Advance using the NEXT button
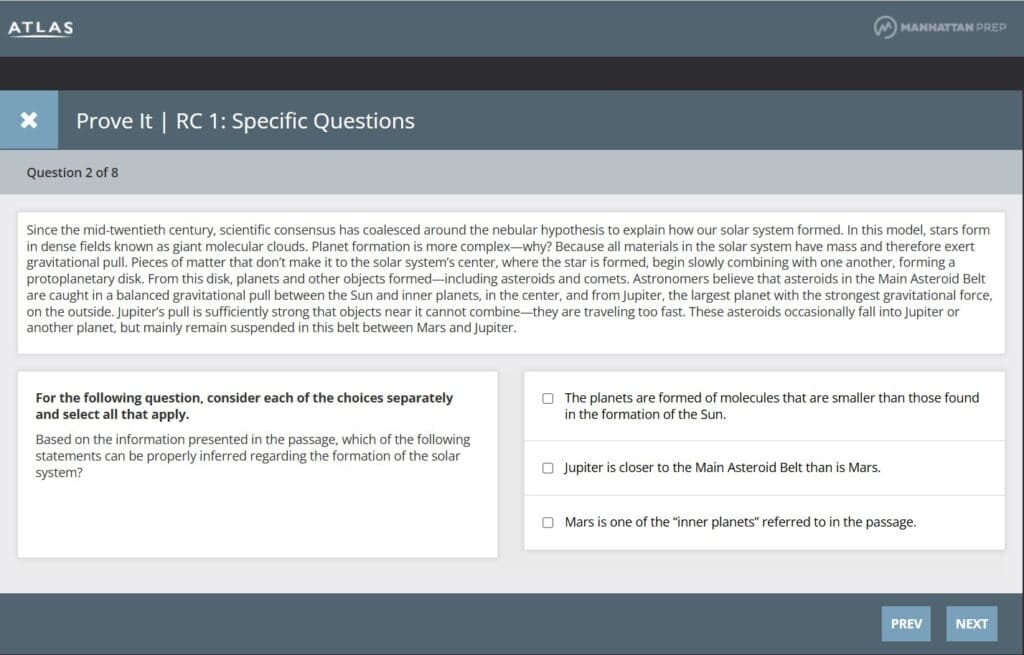The height and width of the screenshot is (655, 1024). click(x=971, y=623)
